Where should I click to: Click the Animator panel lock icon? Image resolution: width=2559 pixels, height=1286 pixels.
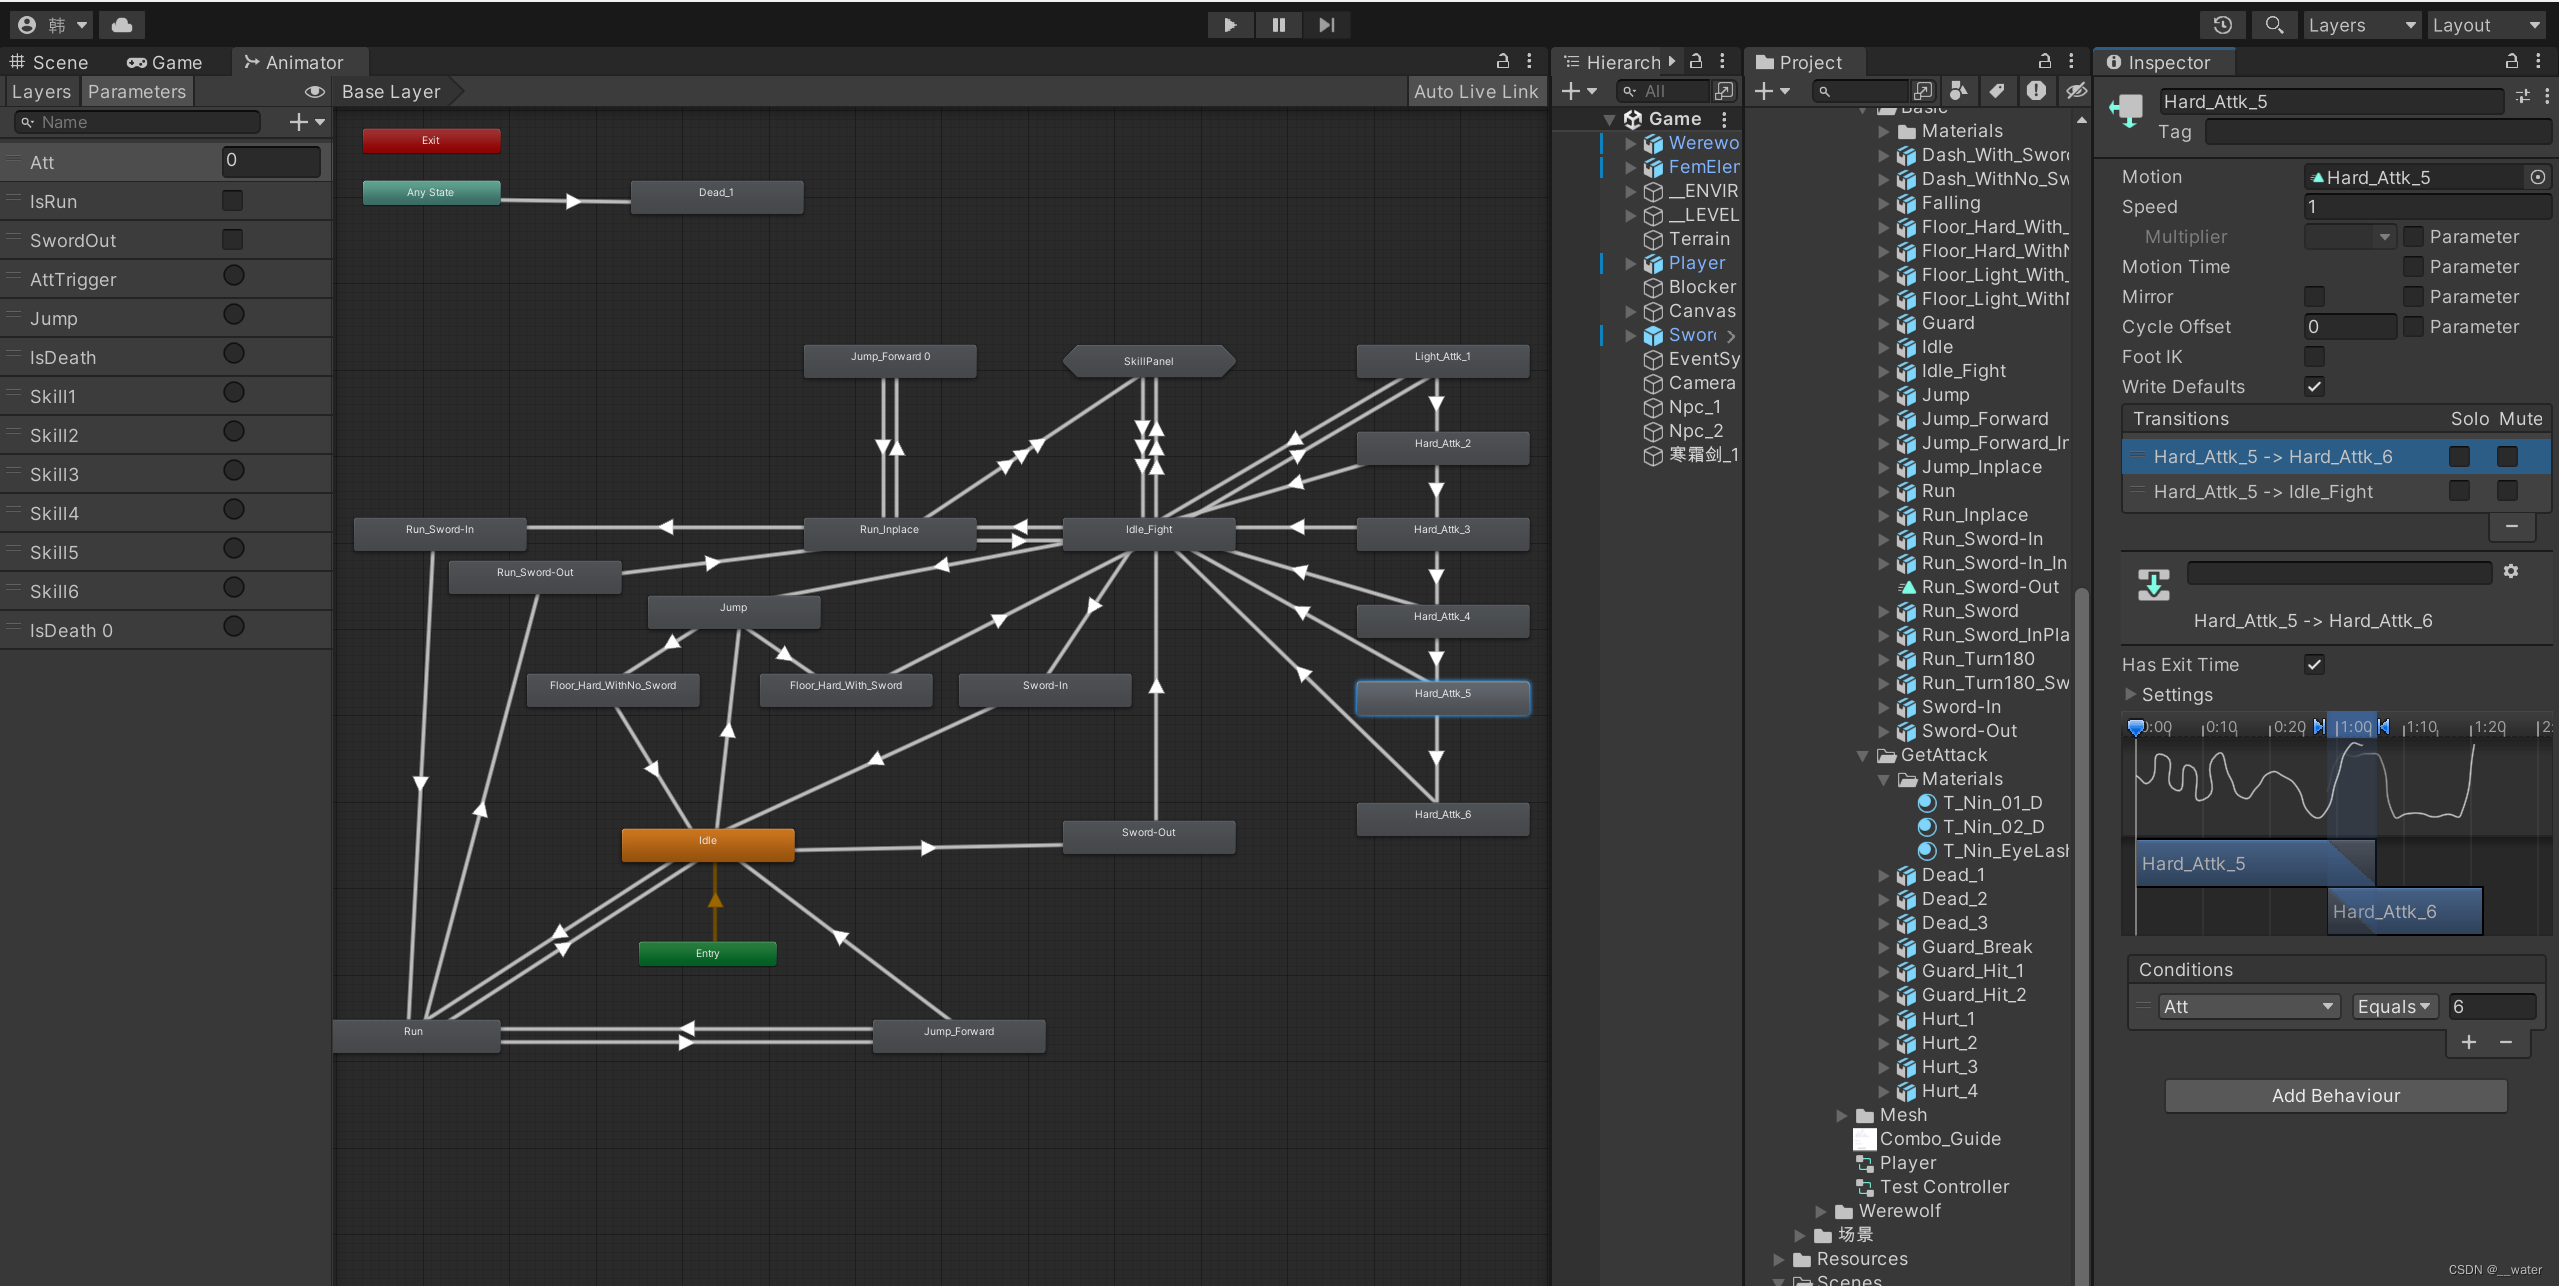(x=1502, y=62)
